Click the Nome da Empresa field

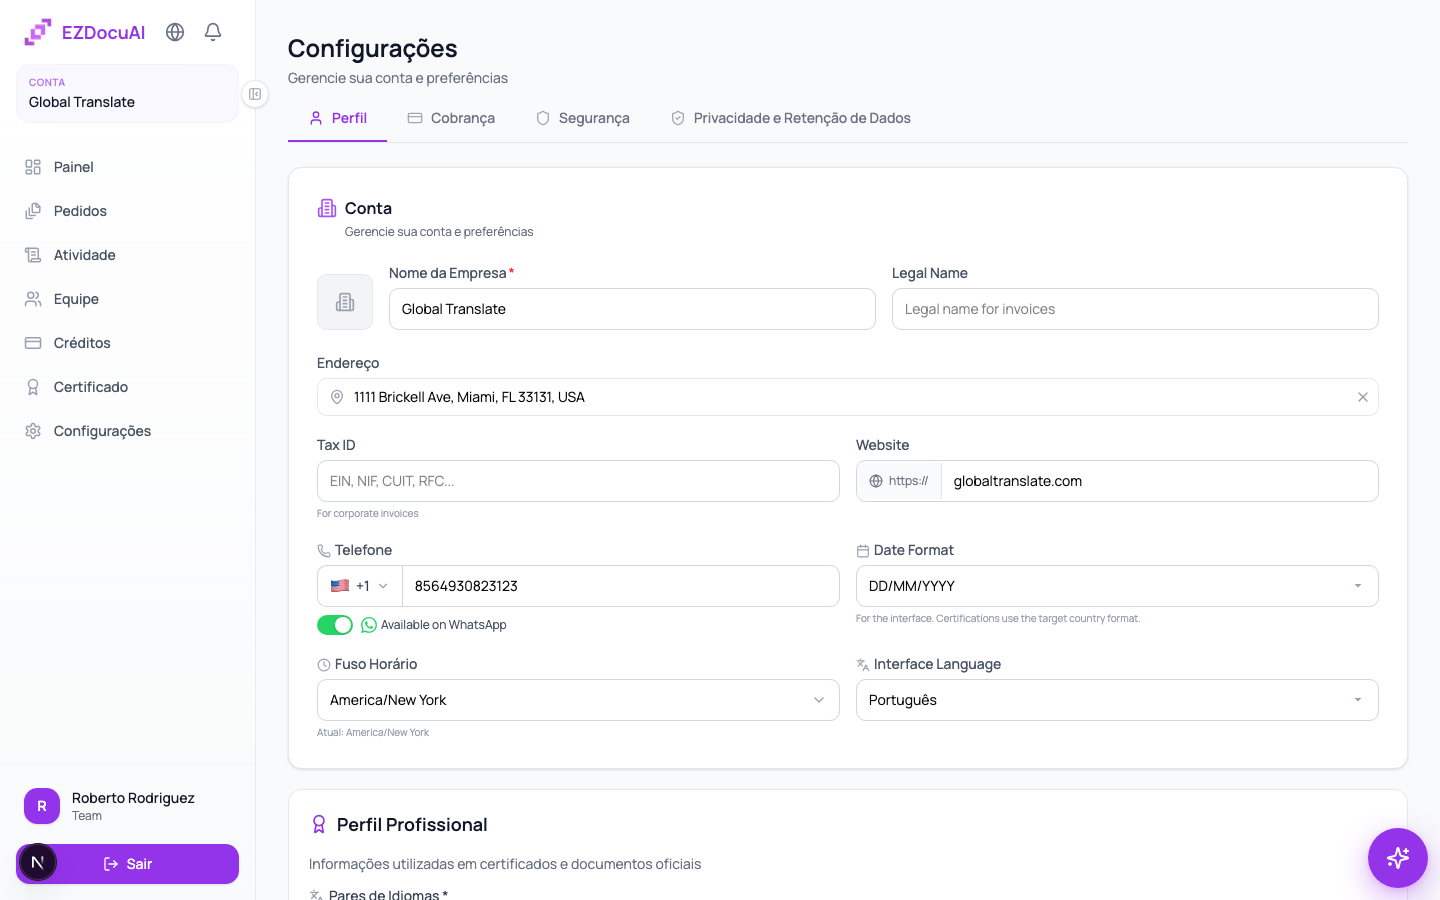click(632, 309)
